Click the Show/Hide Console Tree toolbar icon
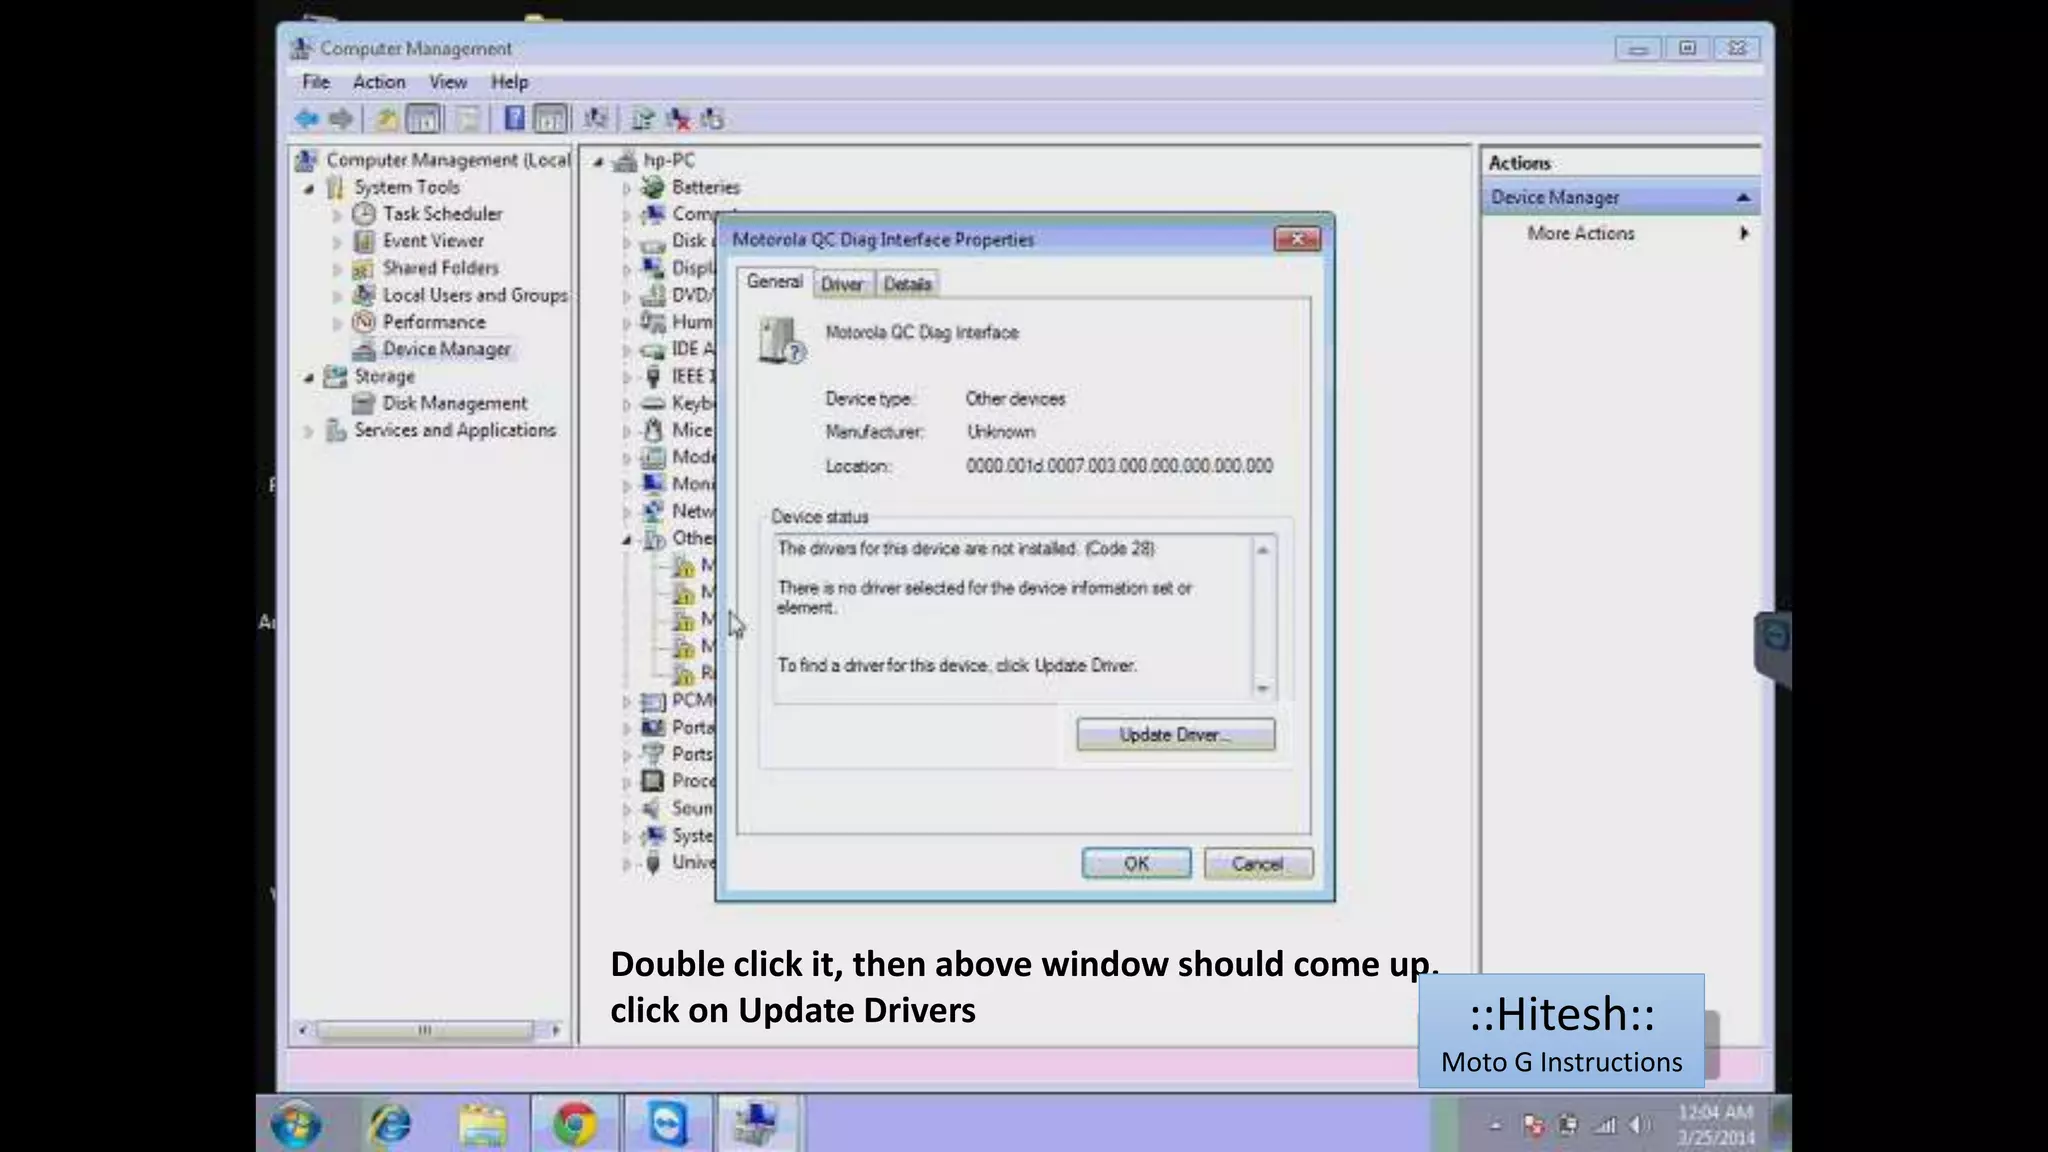 [x=424, y=119]
